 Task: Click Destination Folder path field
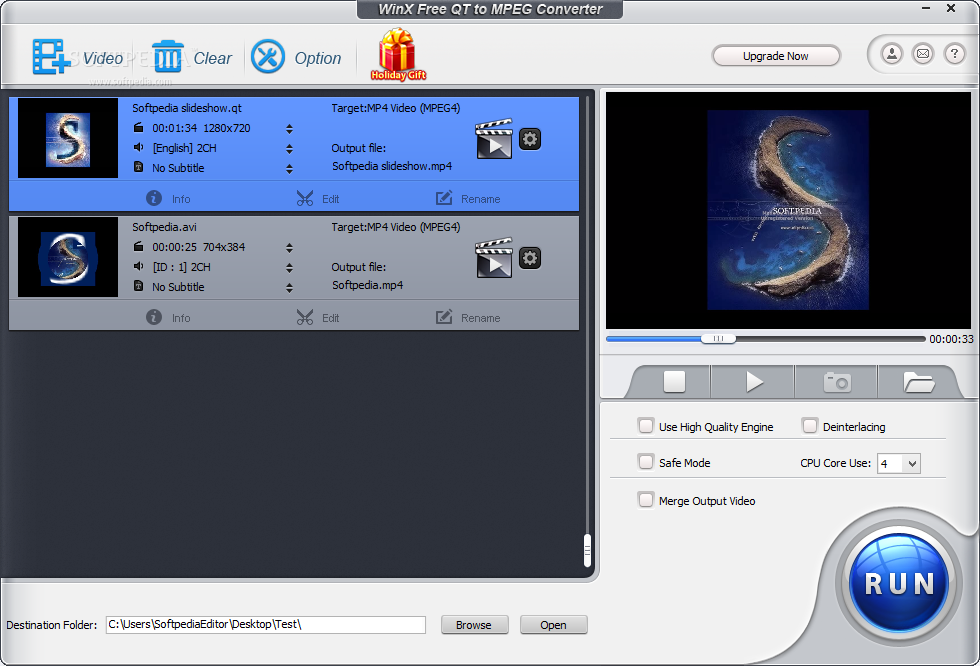point(266,625)
